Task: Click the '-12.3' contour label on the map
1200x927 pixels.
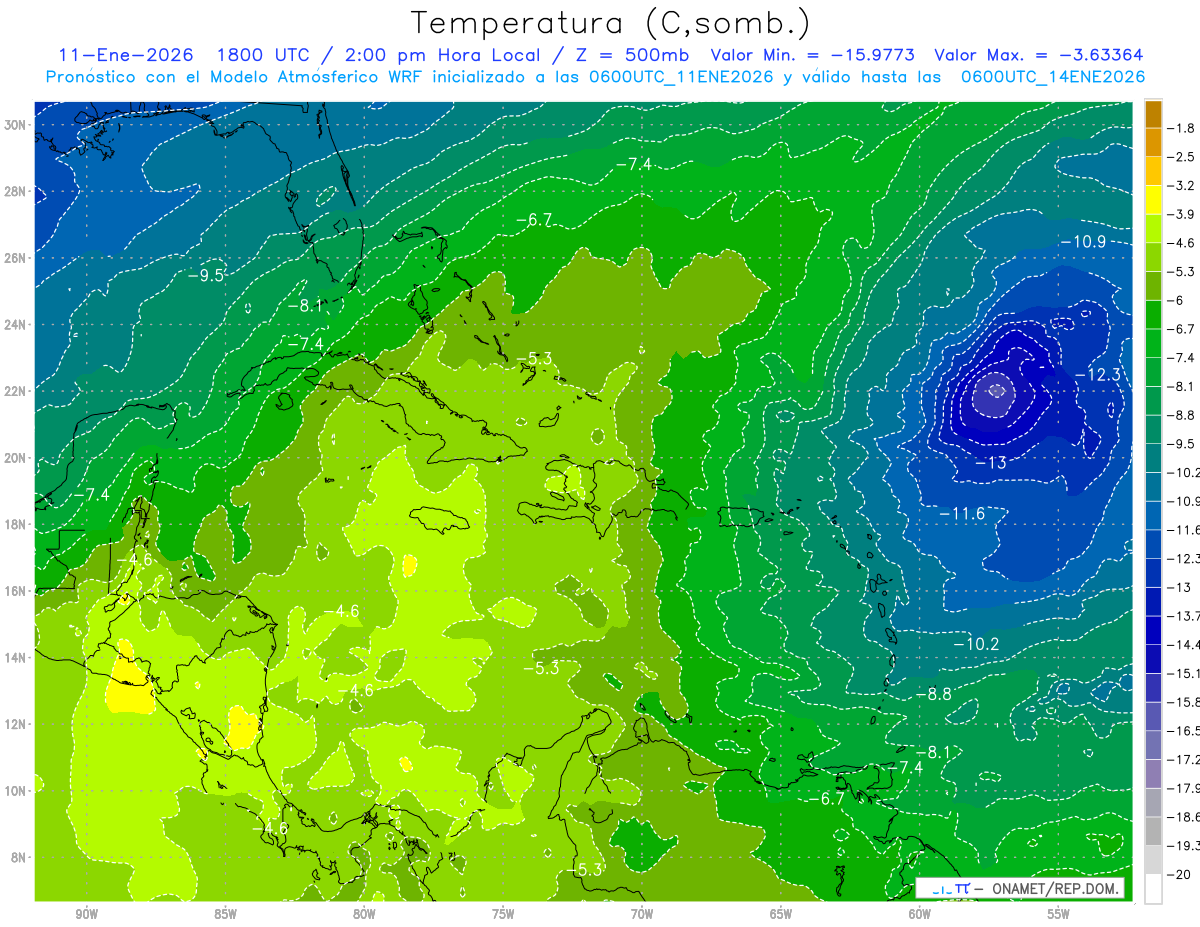Action: [x=1099, y=374]
